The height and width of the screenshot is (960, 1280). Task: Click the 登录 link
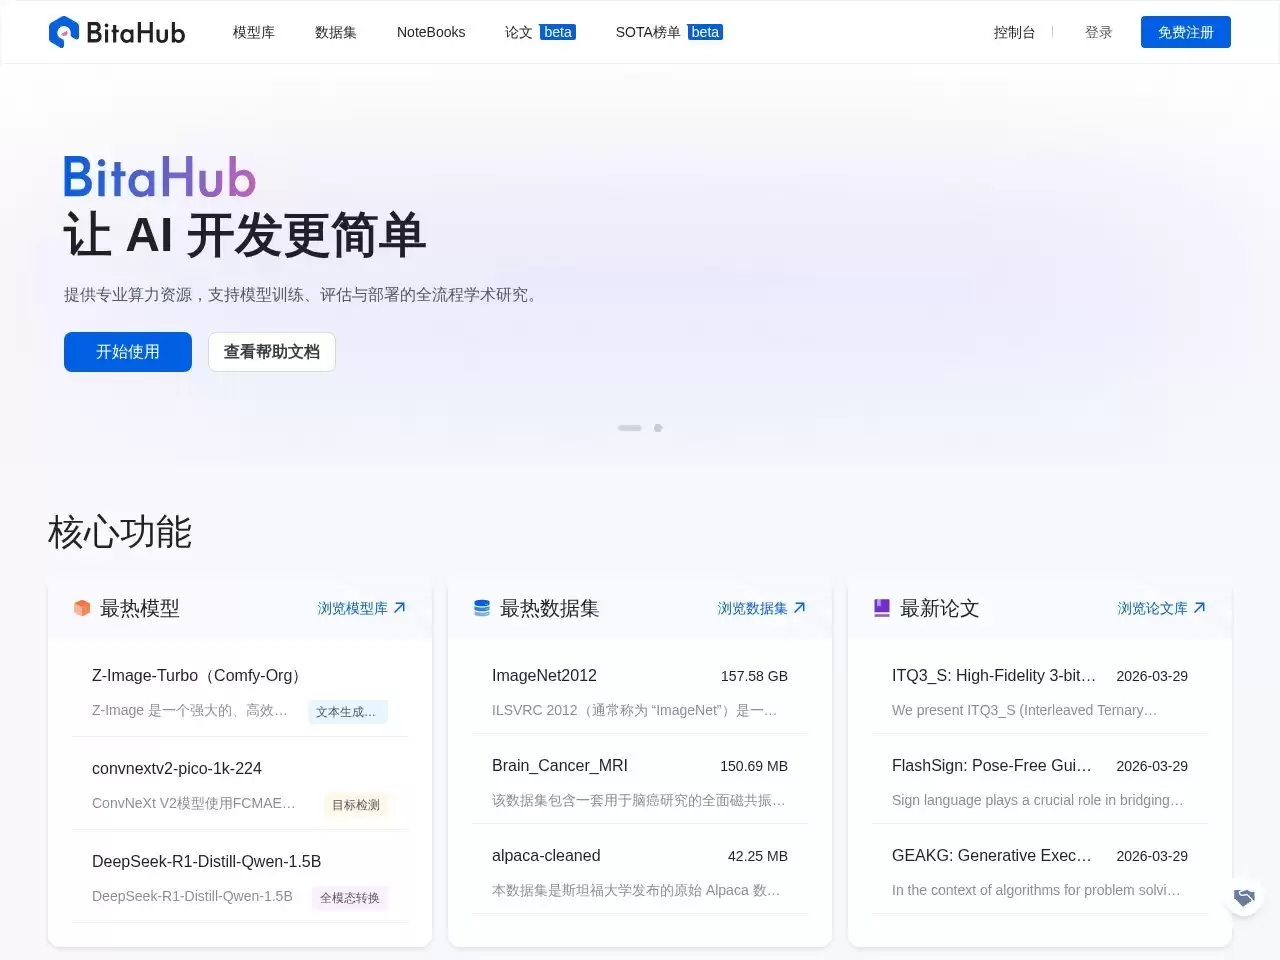(1099, 32)
